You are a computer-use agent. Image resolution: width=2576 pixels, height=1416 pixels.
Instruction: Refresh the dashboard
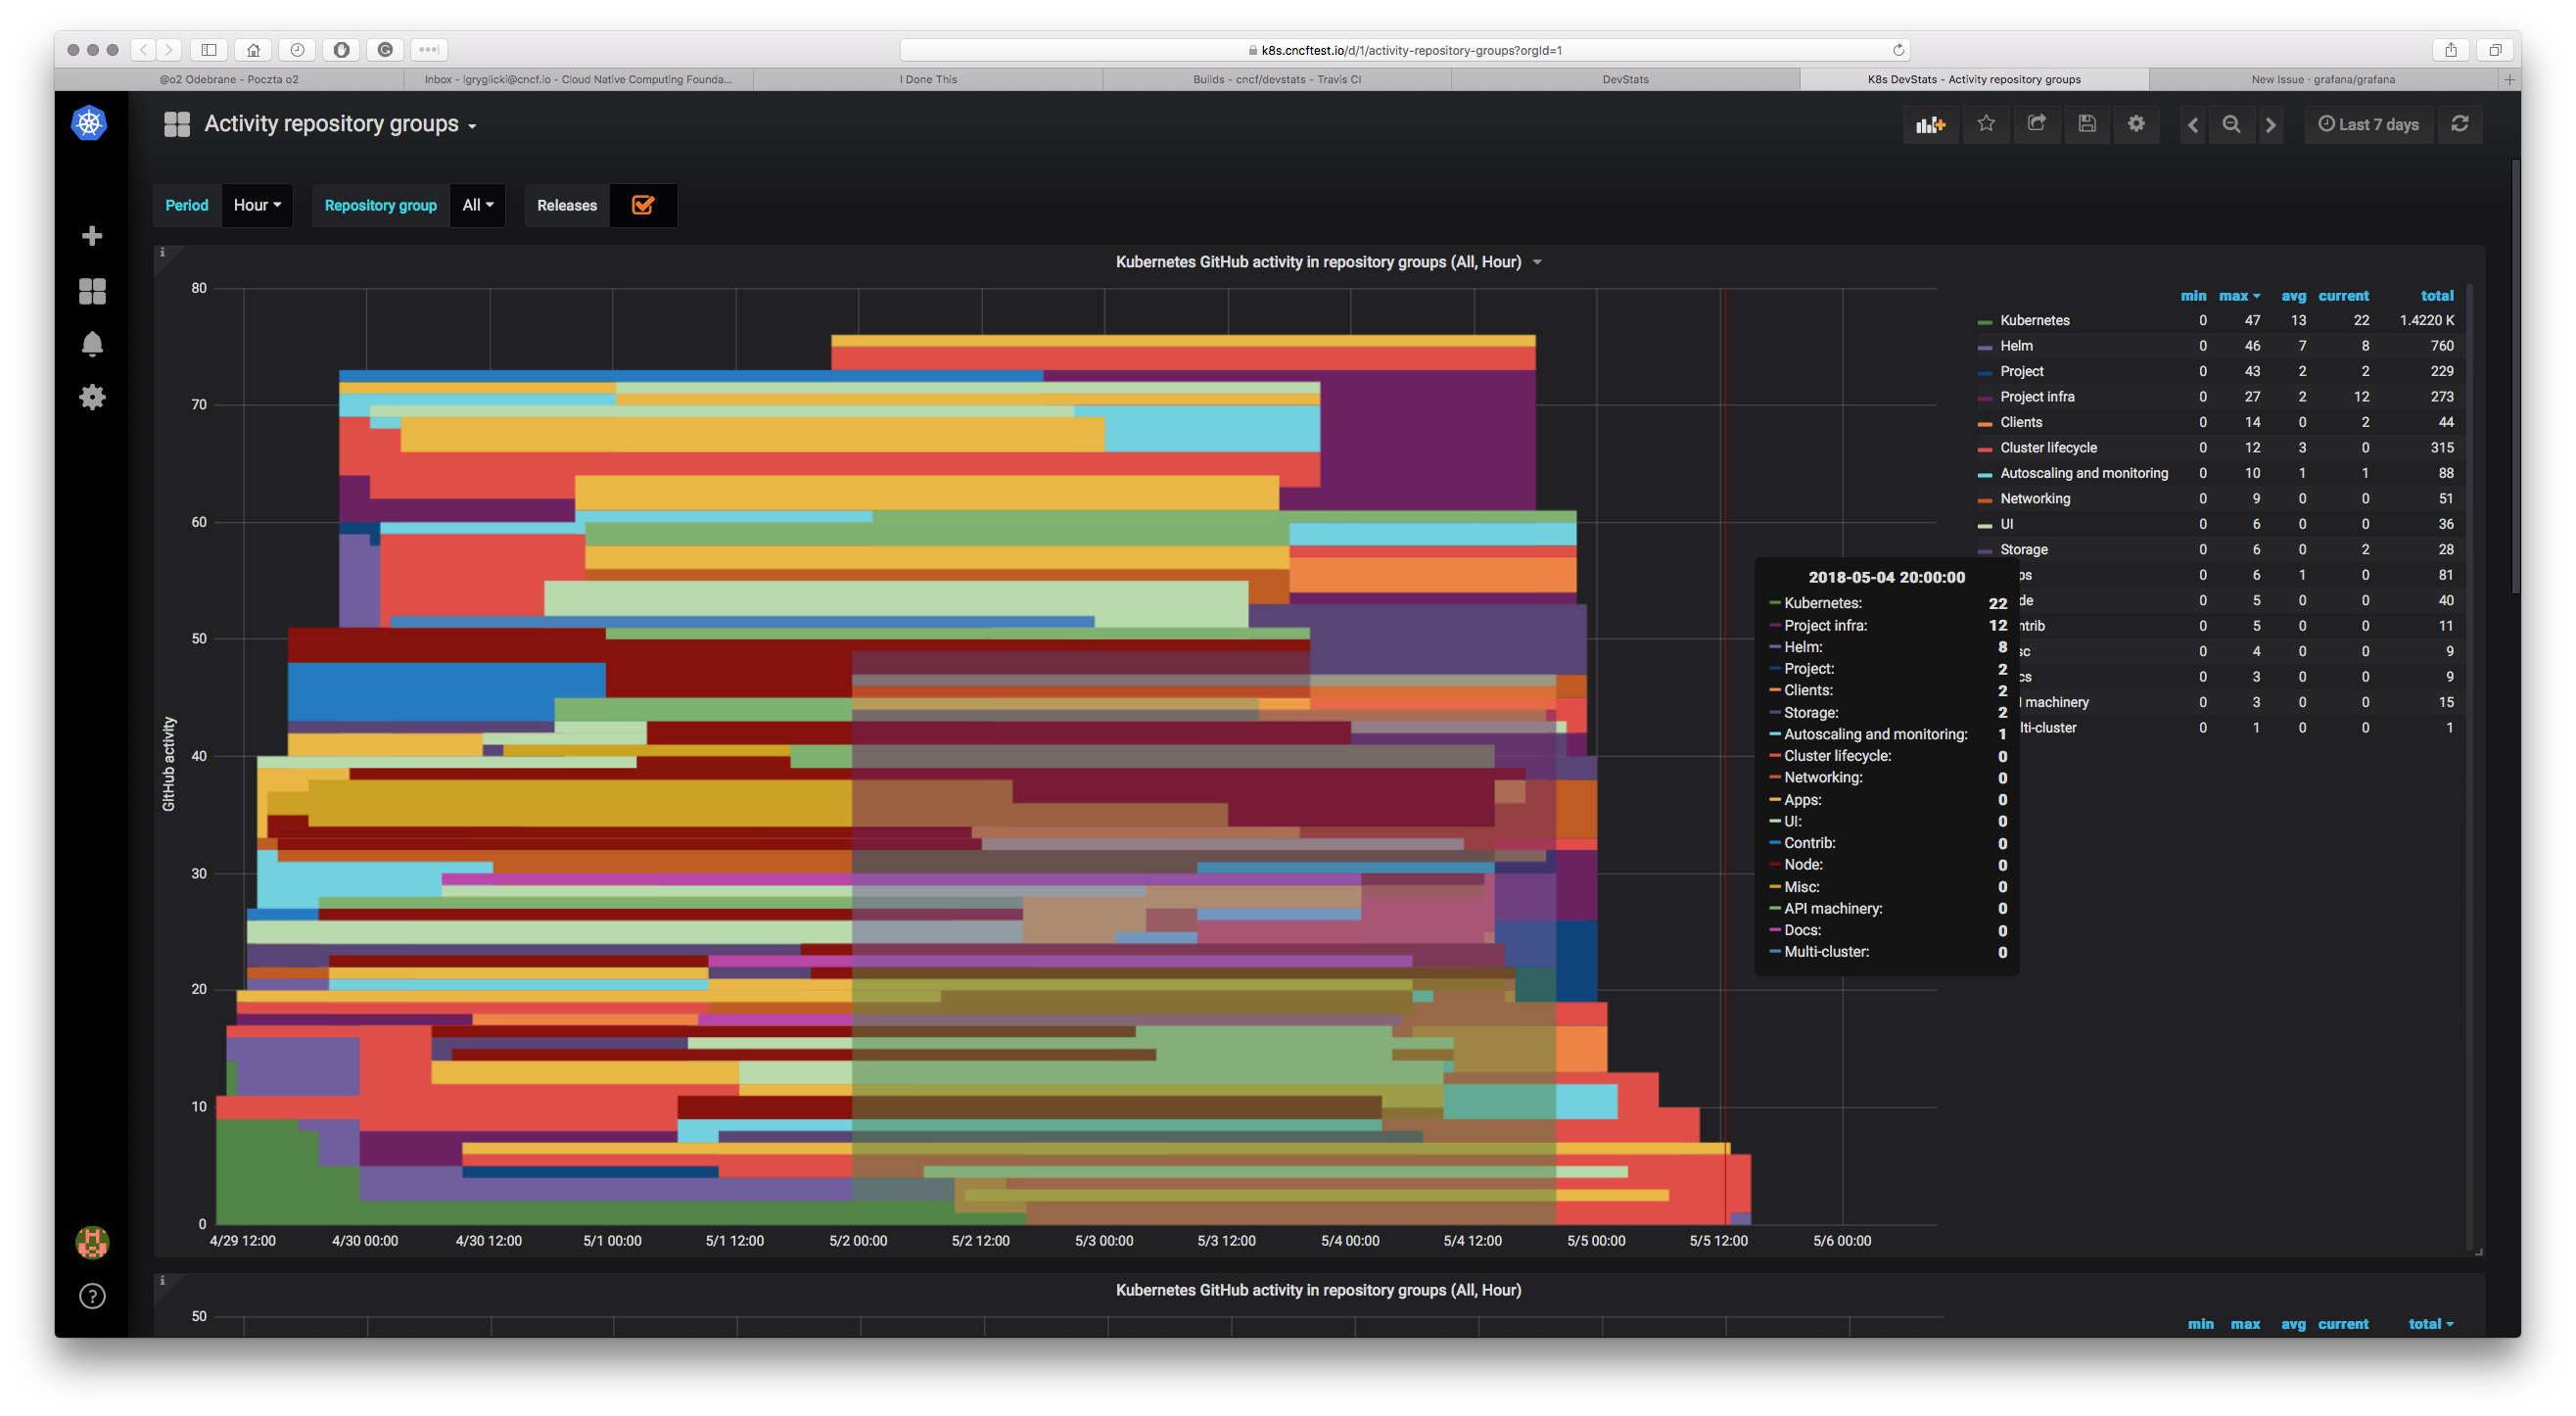click(2460, 124)
